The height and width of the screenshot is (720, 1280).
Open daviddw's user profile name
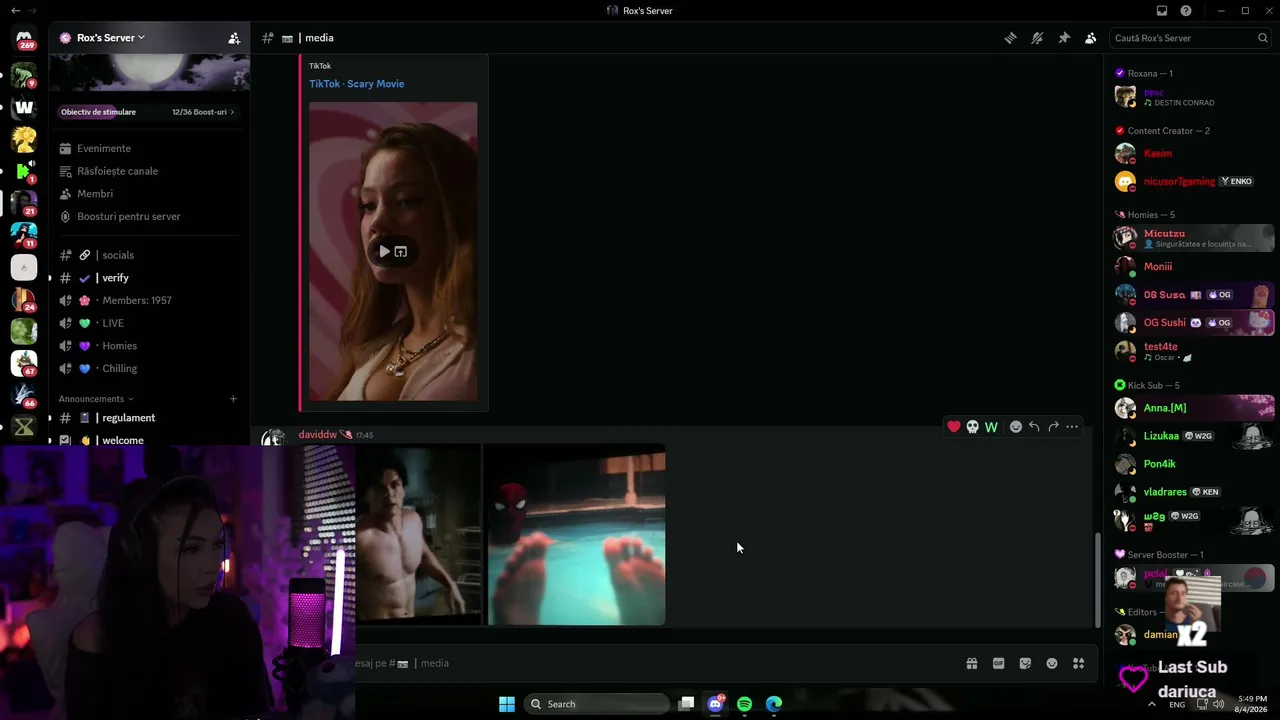(x=318, y=435)
